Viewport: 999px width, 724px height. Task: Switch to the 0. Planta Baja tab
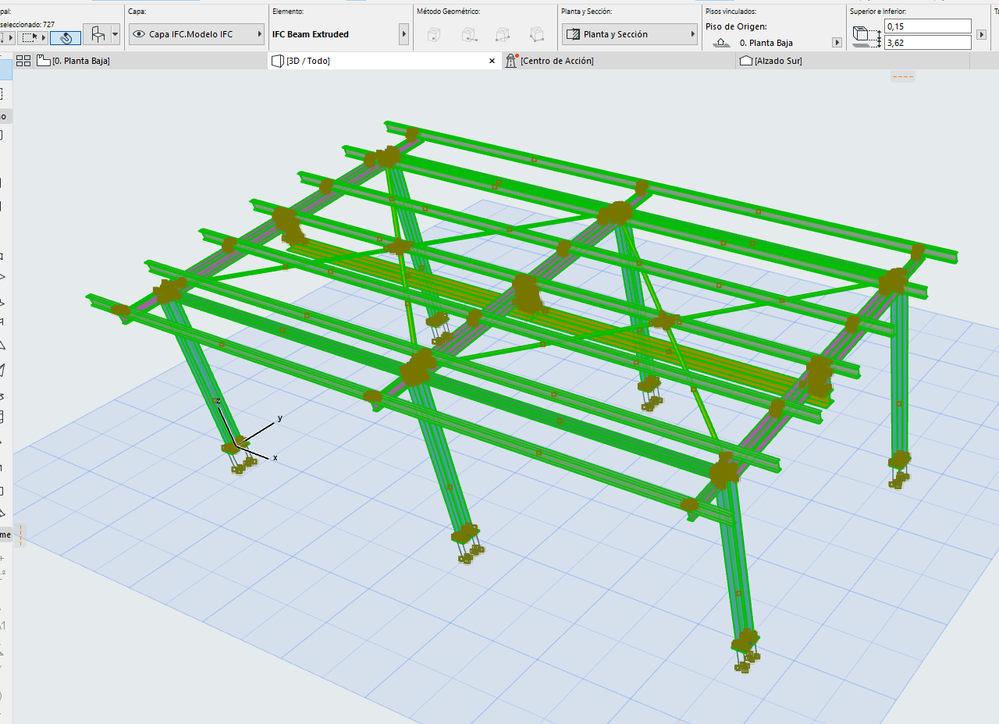pos(80,61)
